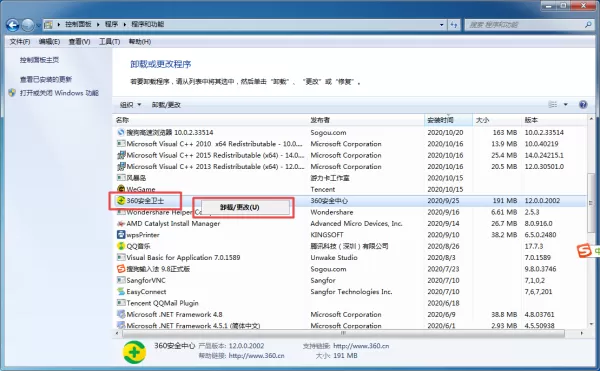This screenshot has height=371, width=600.
Task: Expand the 程序 breadcrumb arrow
Action: (x=125, y=24)
